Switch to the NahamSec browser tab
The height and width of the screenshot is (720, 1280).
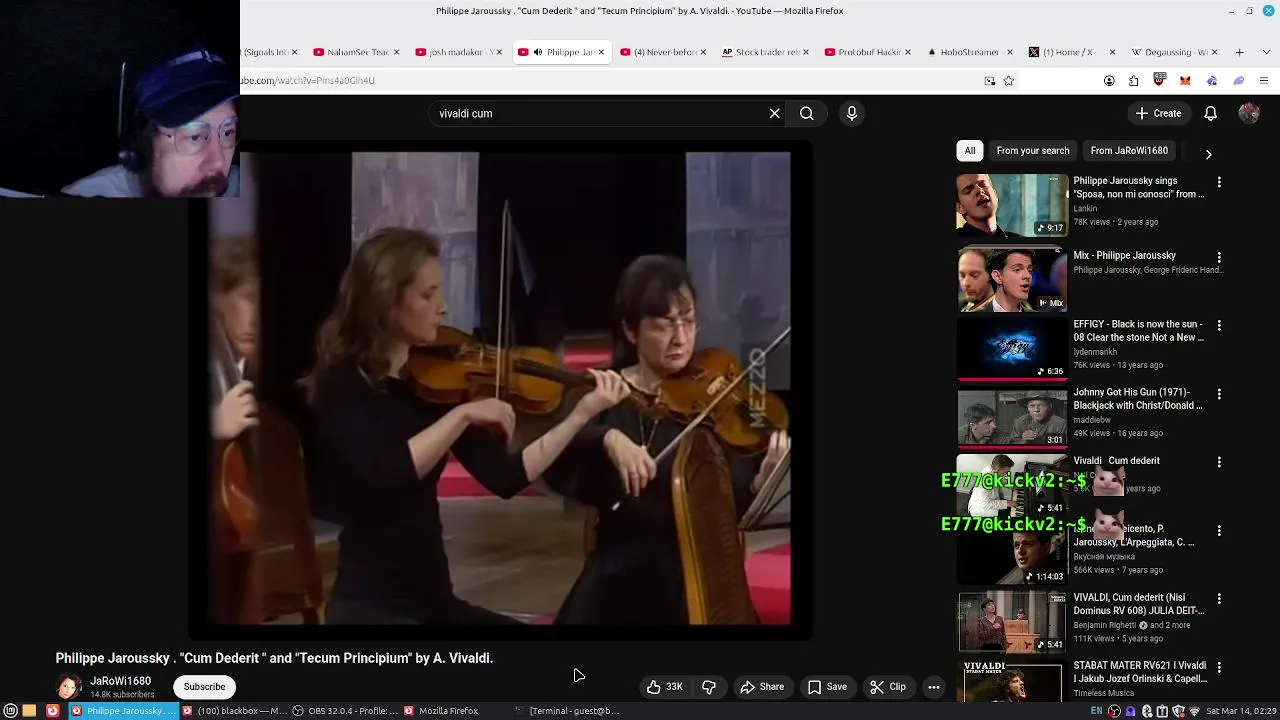pos(357,52)
